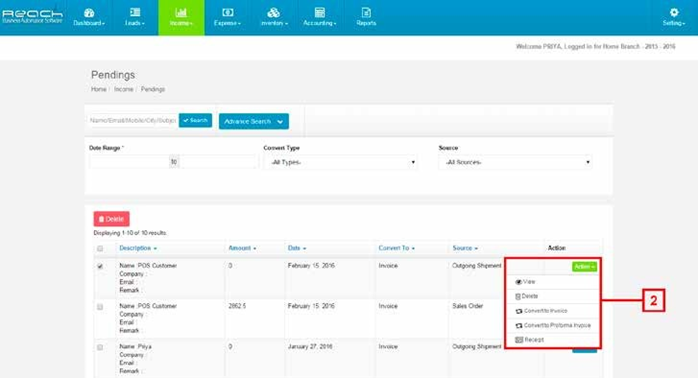Open the Accounting calculator icon
Screen dimensions: 698x378
point(320,12)
